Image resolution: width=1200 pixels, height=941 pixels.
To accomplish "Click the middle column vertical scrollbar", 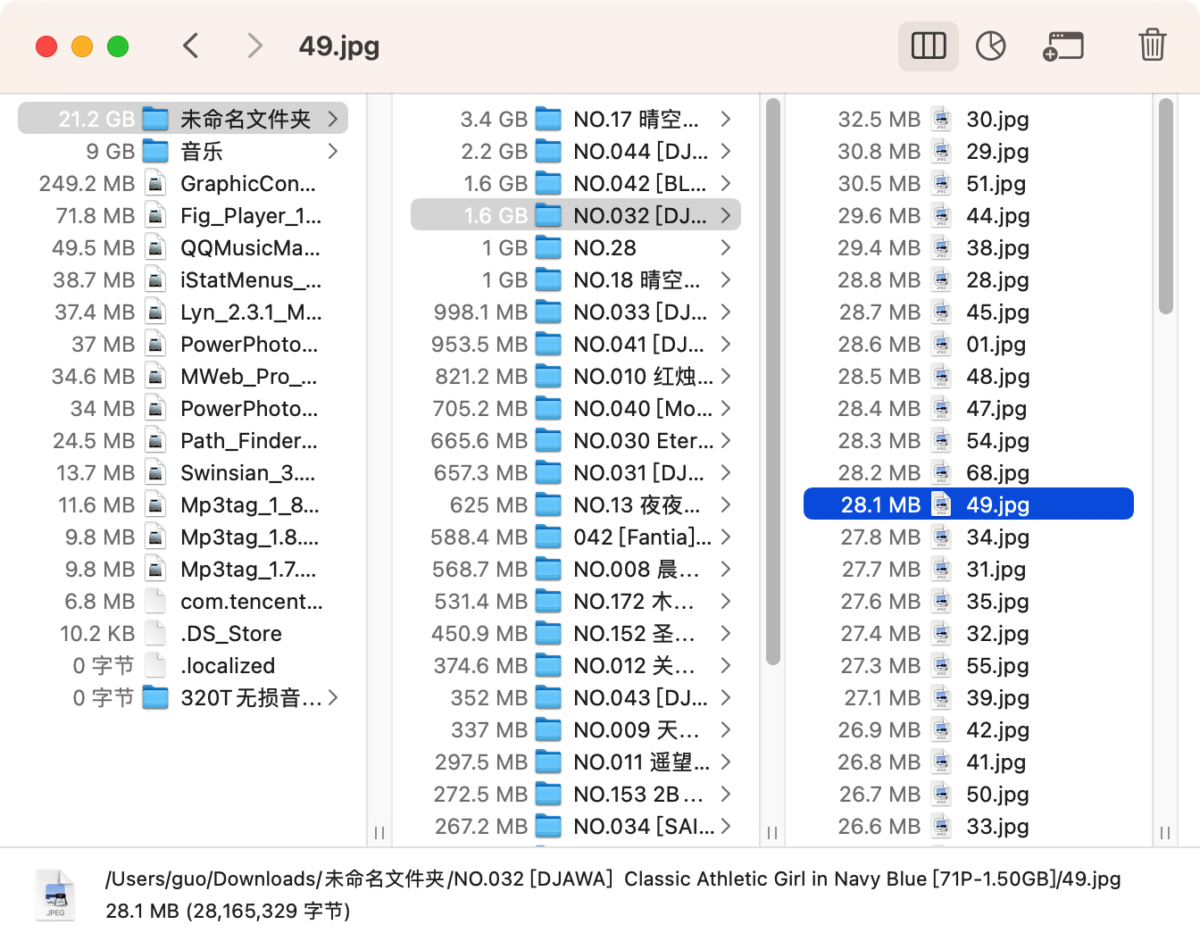I will [773, 381].
